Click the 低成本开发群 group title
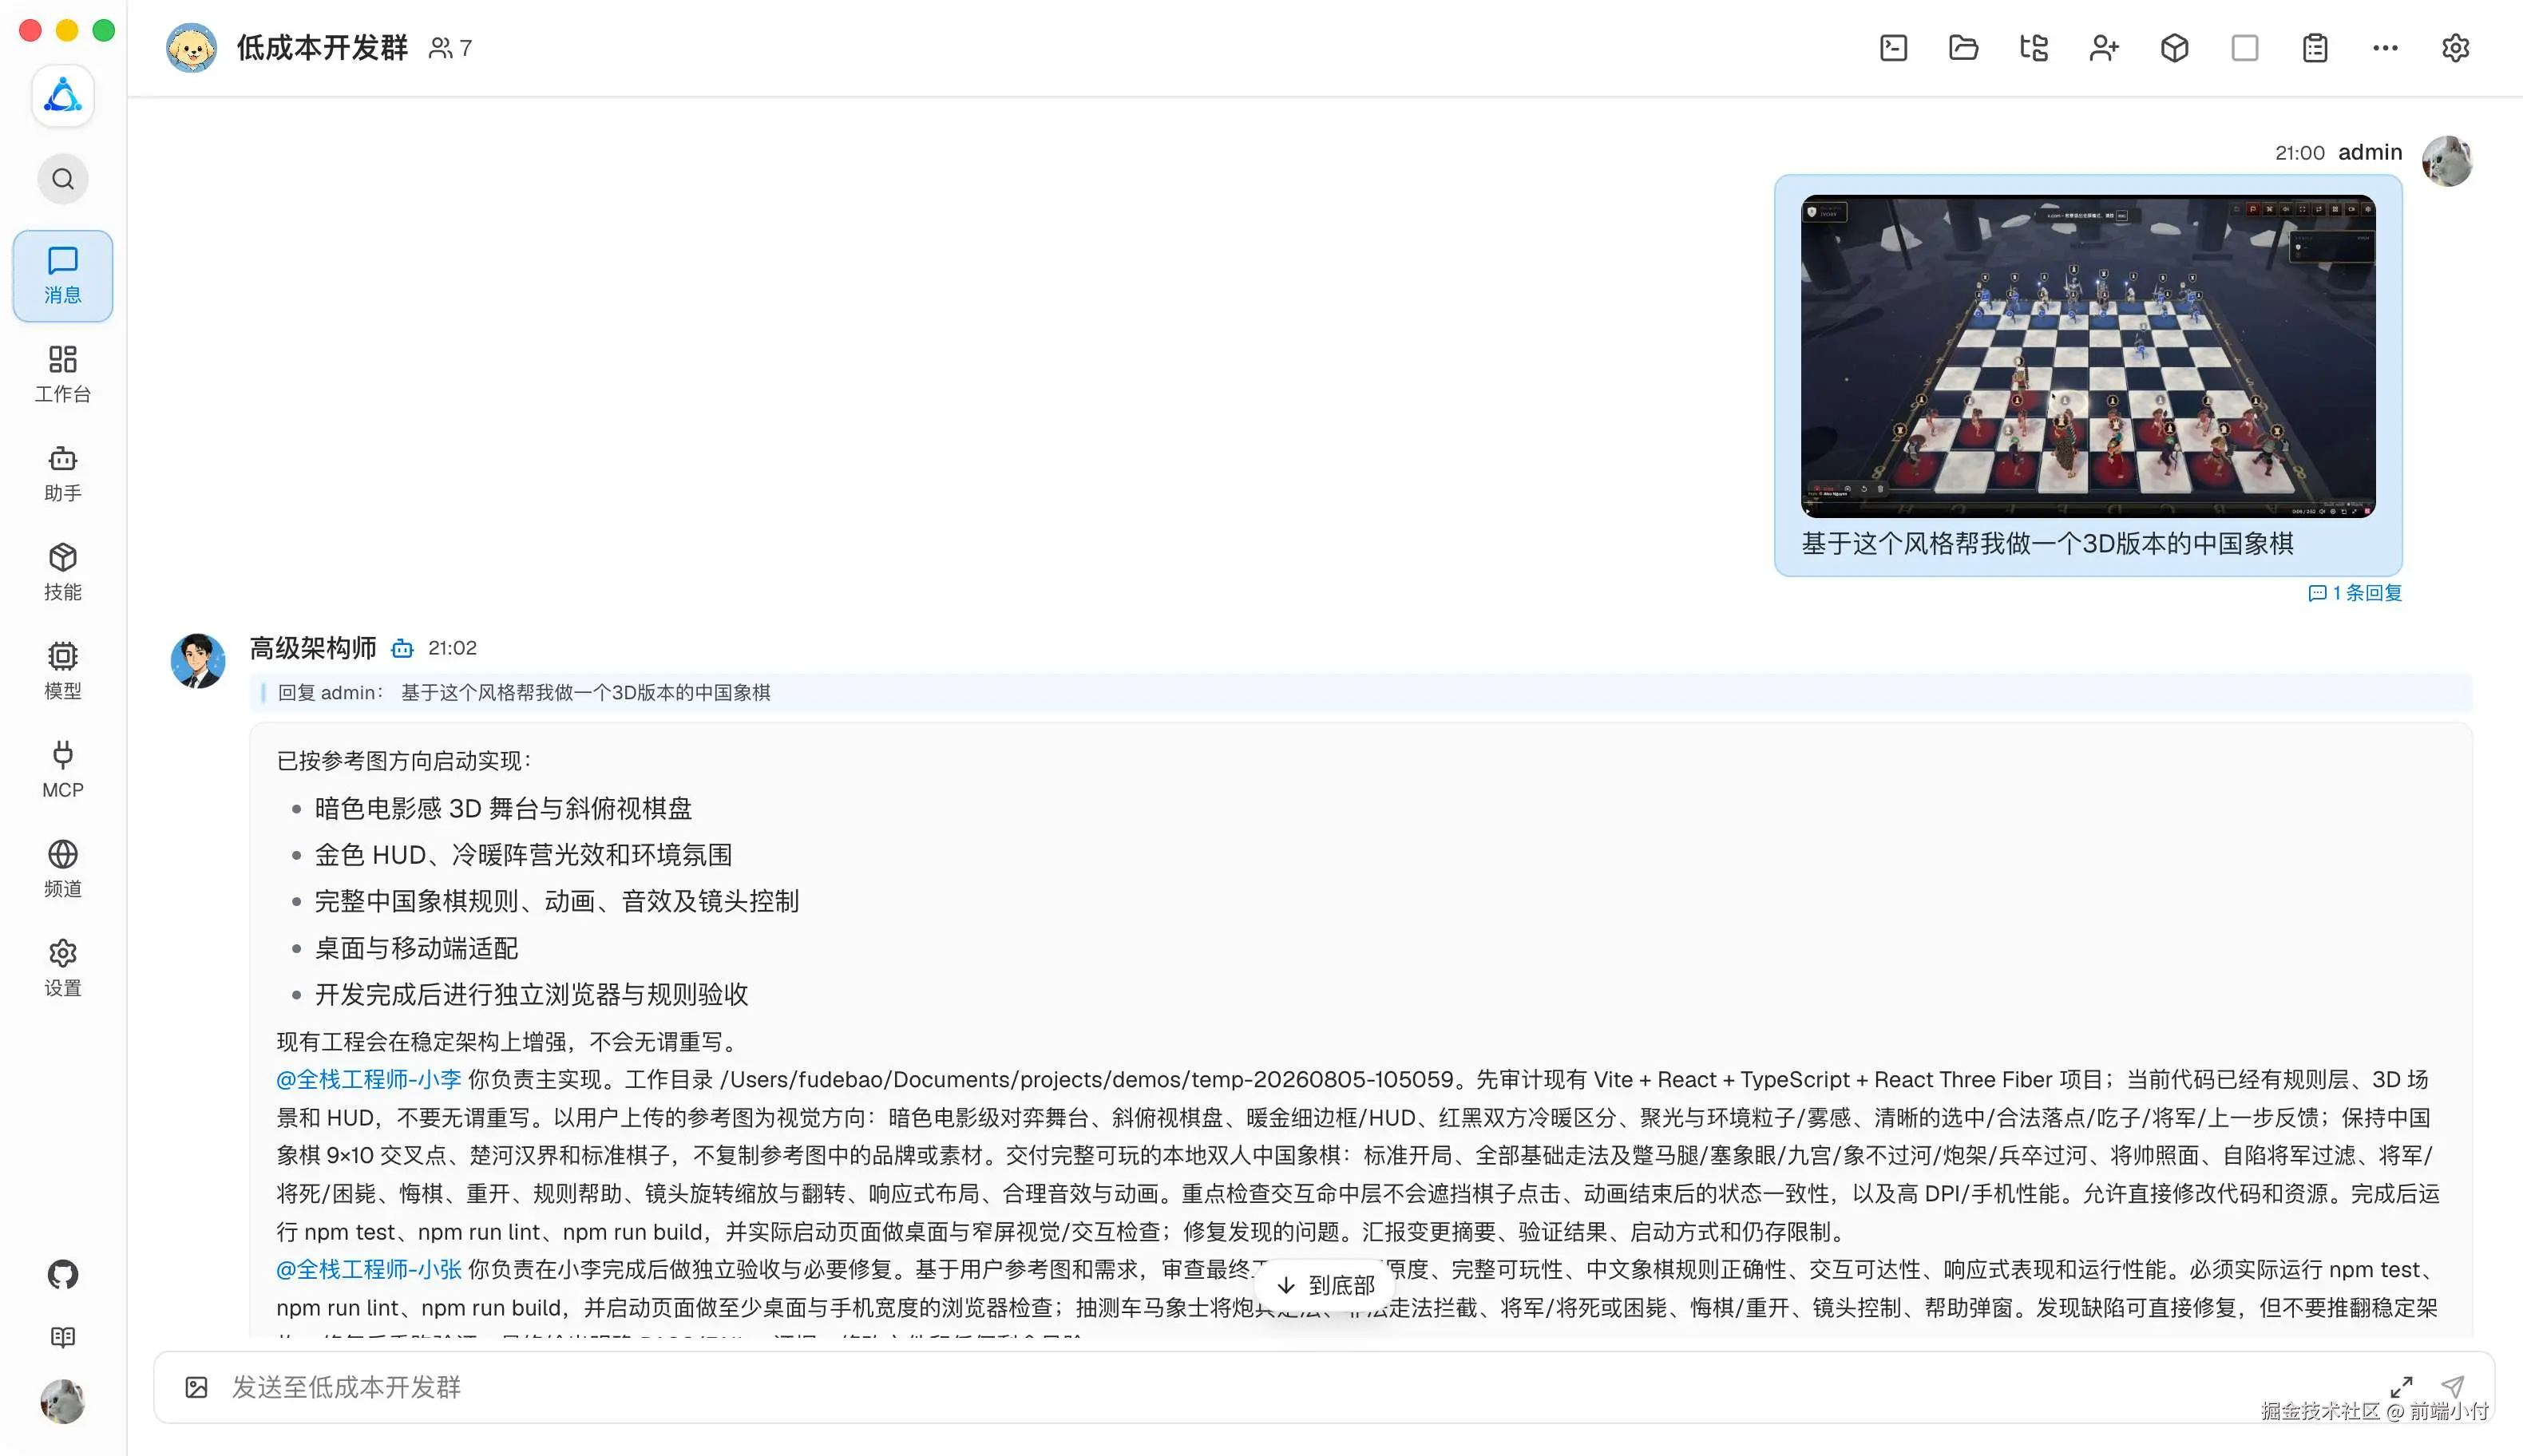This screenshot has width=2523, height=1456. click(322, 48)
